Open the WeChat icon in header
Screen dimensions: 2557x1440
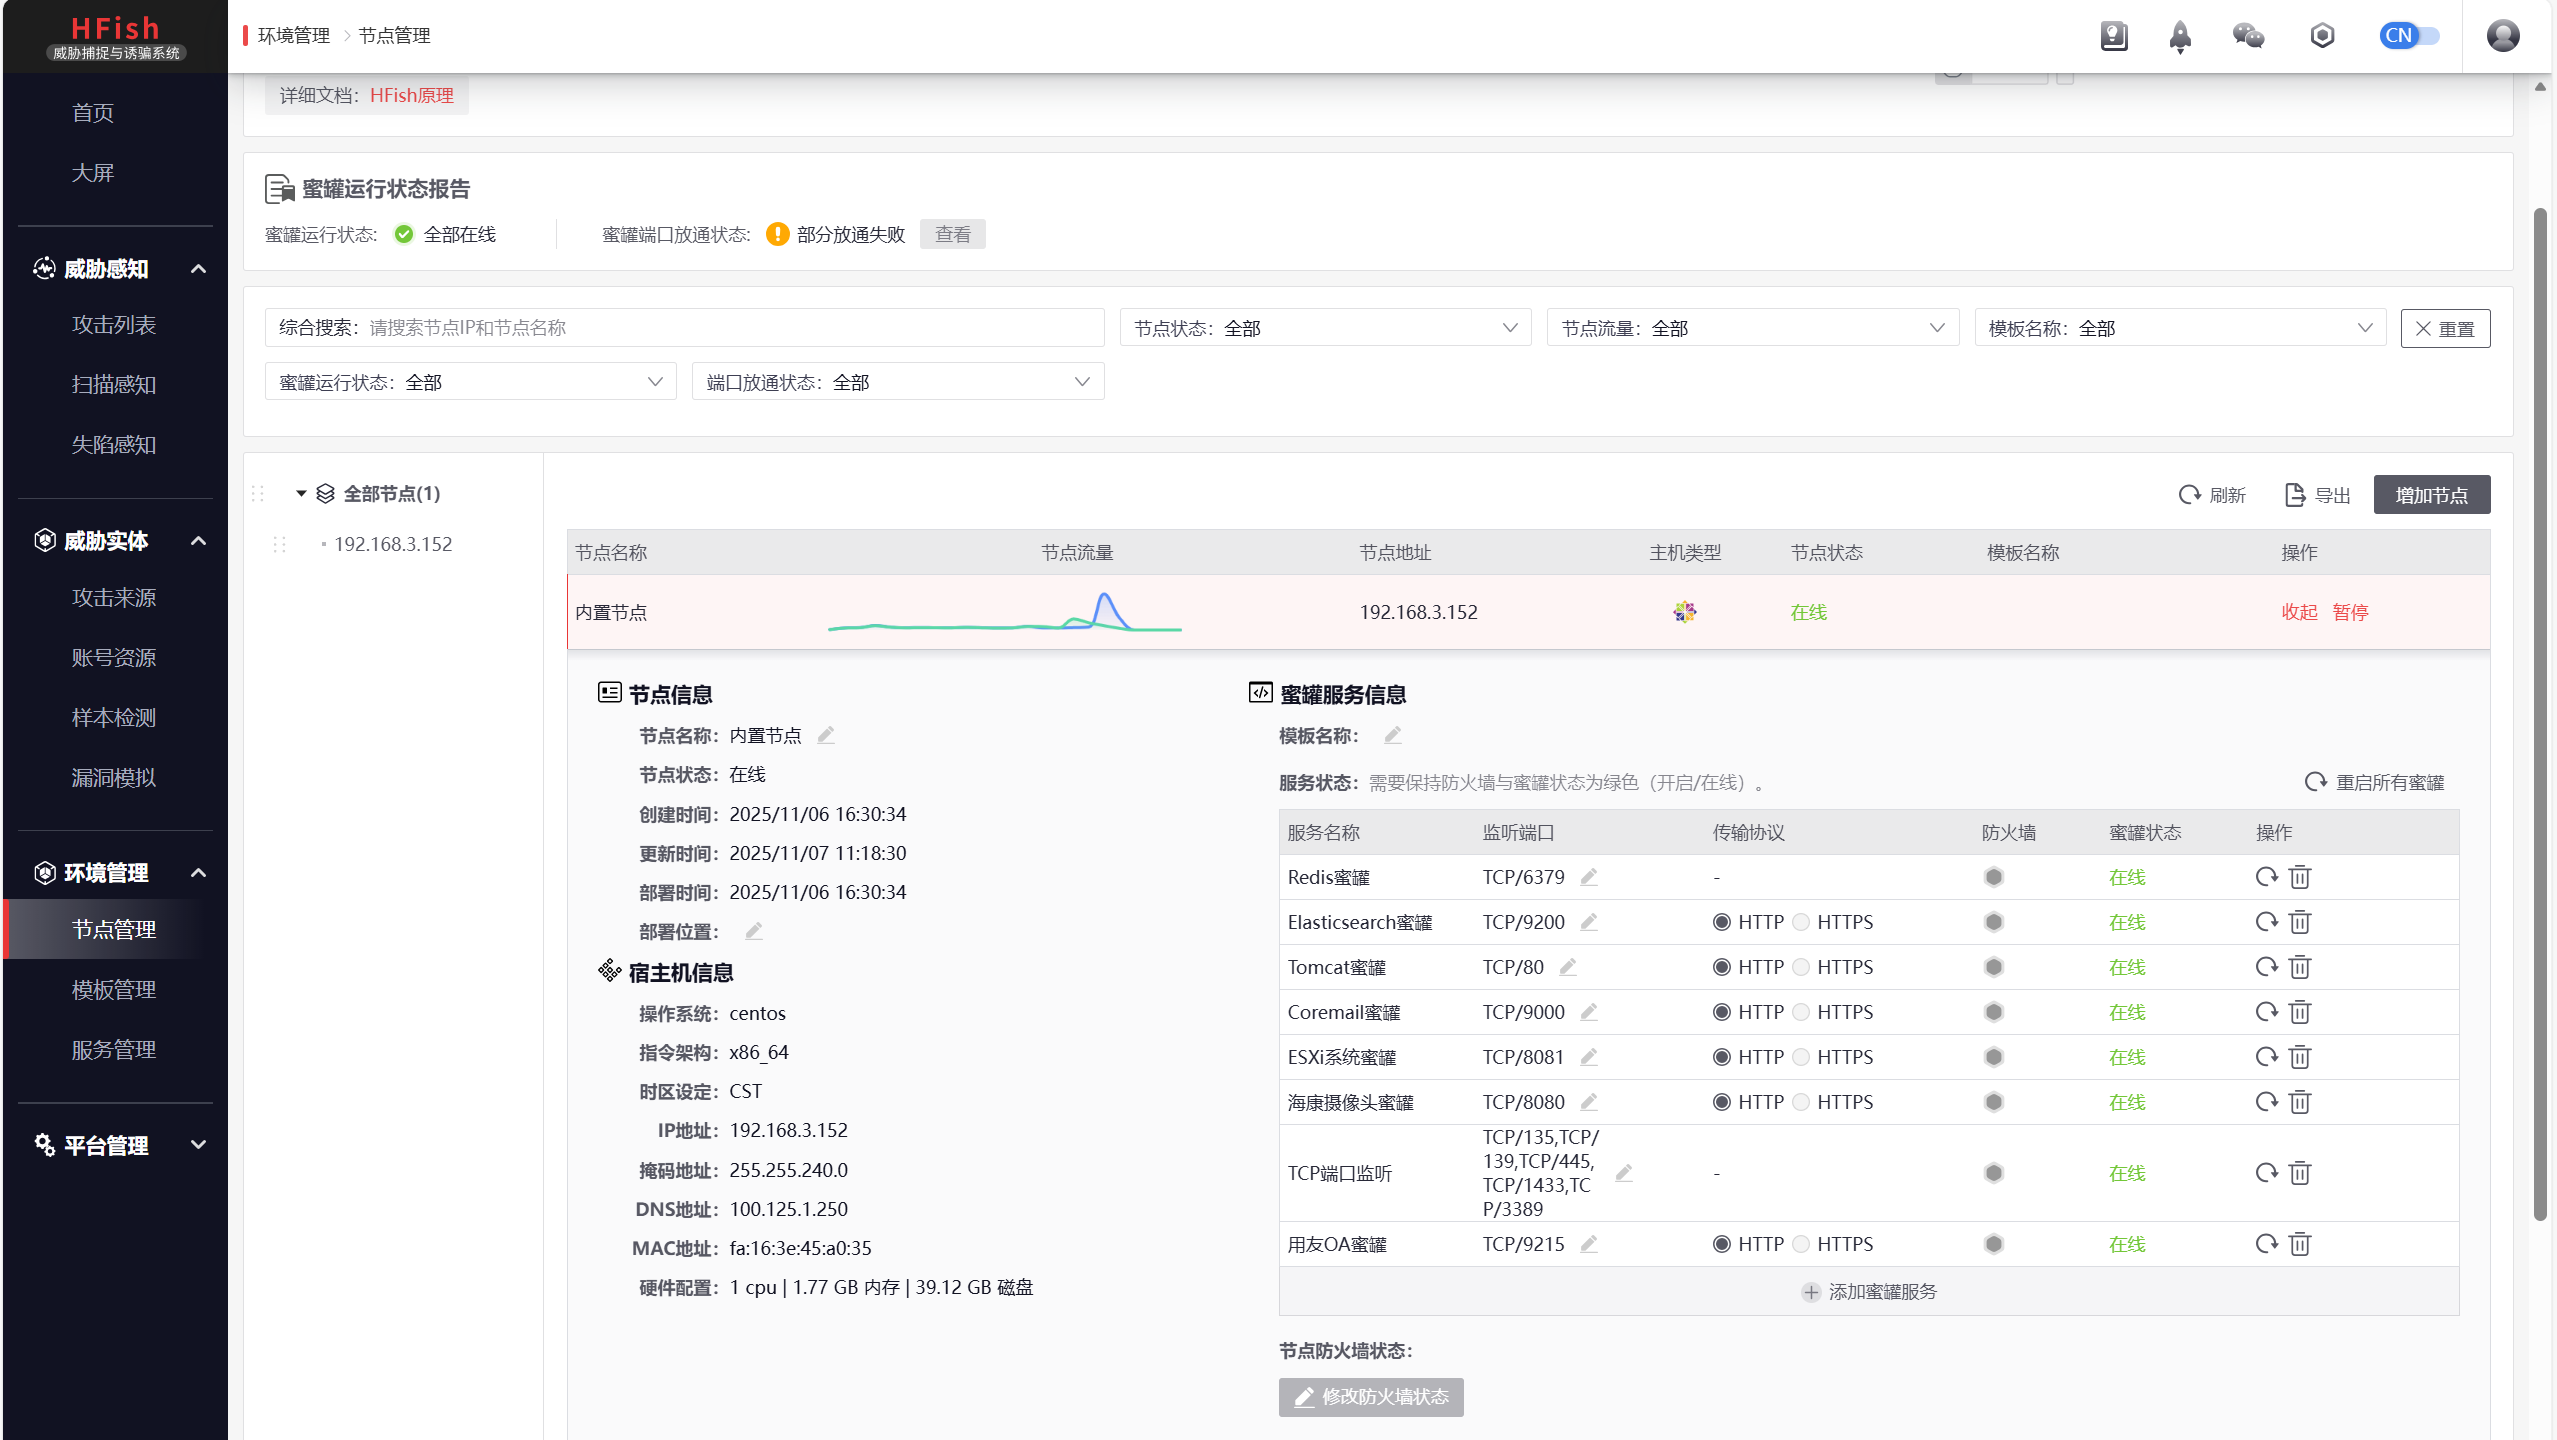[2248, 36]
